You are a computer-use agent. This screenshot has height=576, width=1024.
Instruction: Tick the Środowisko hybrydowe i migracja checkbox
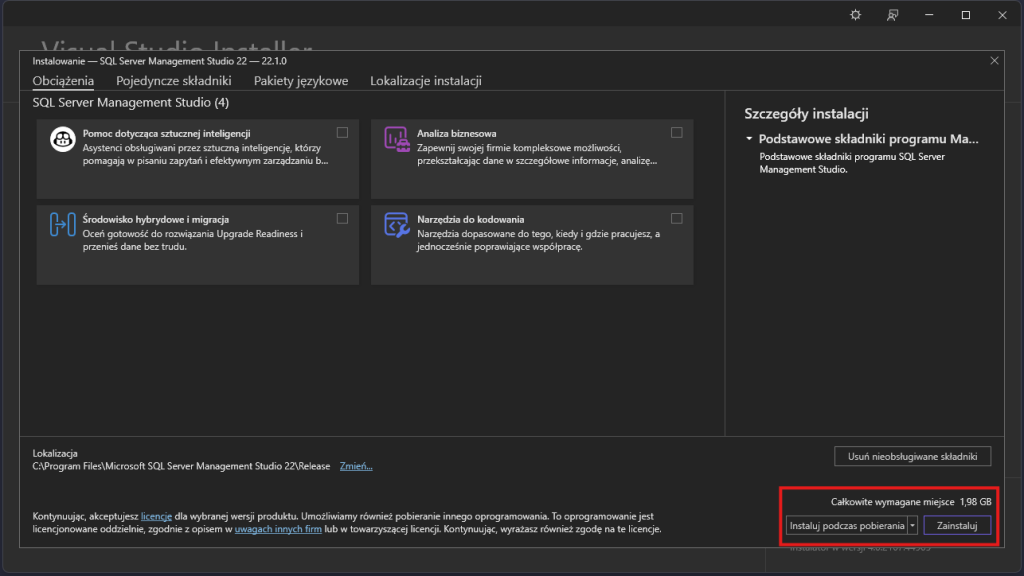[x=343, y=219]
